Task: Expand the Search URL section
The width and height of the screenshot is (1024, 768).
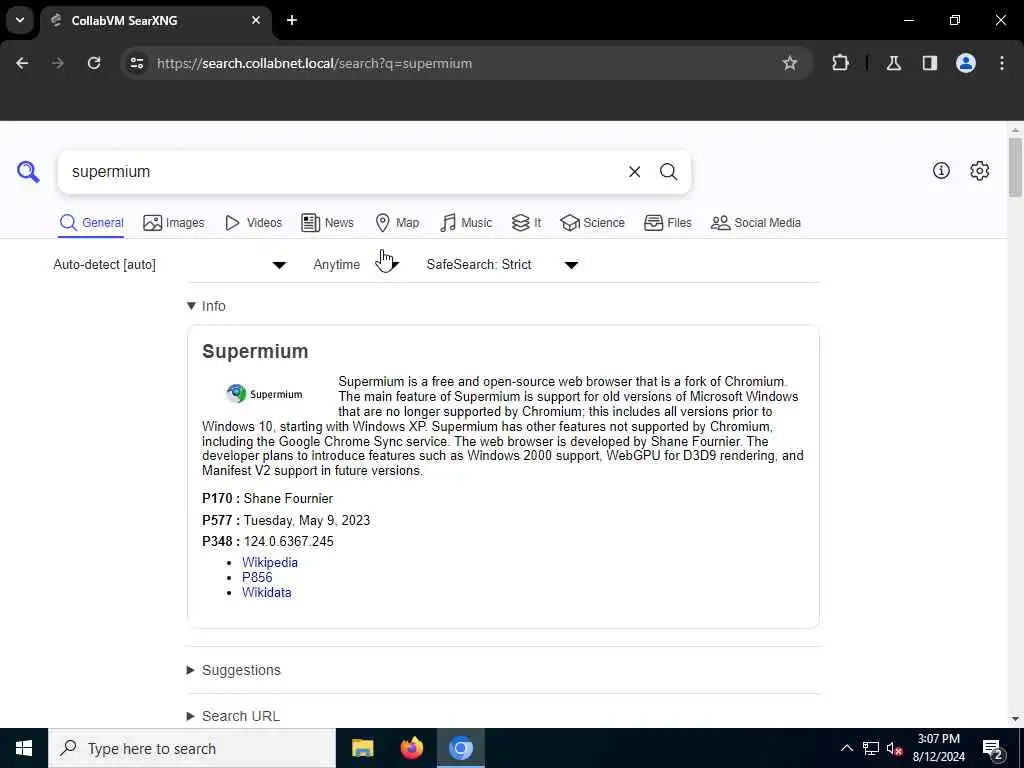Action: [x=233, y=716]
